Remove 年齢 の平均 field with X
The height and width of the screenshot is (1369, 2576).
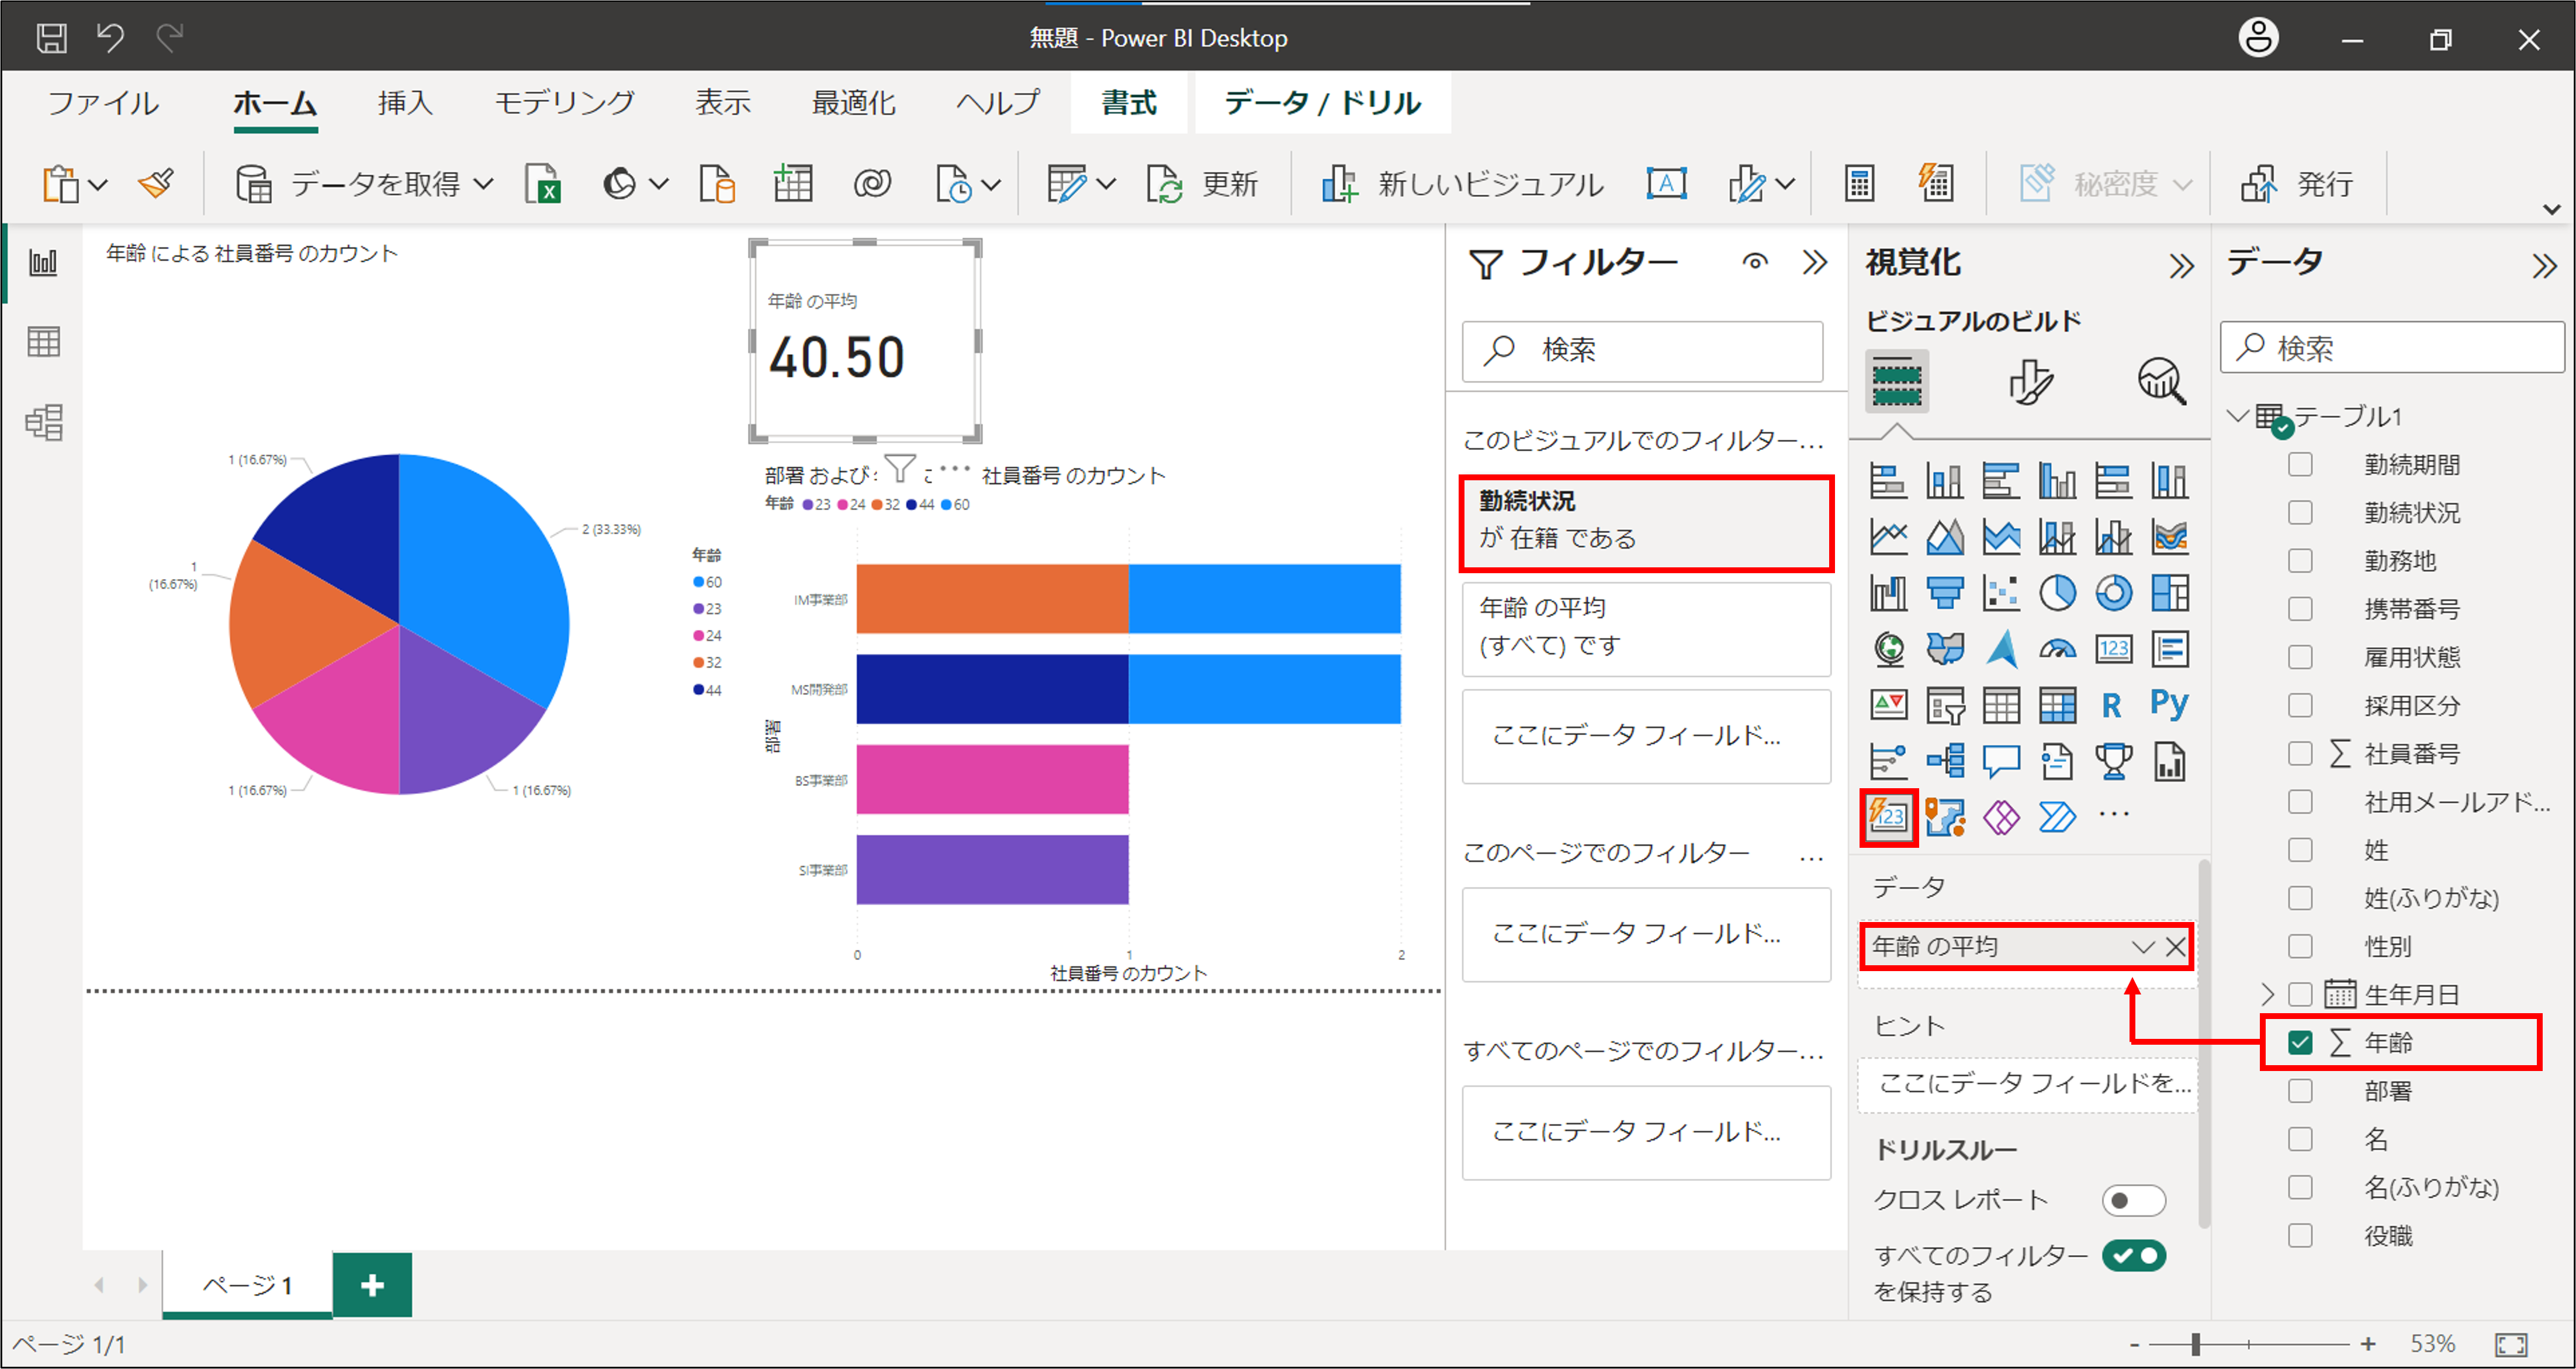[x=2175, y=947]
